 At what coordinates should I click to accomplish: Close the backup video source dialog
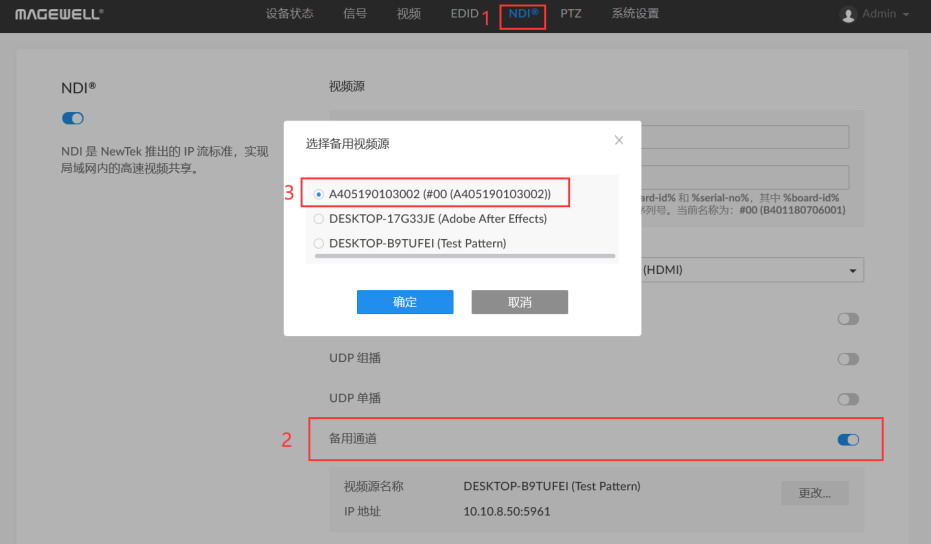coord(619,140)
